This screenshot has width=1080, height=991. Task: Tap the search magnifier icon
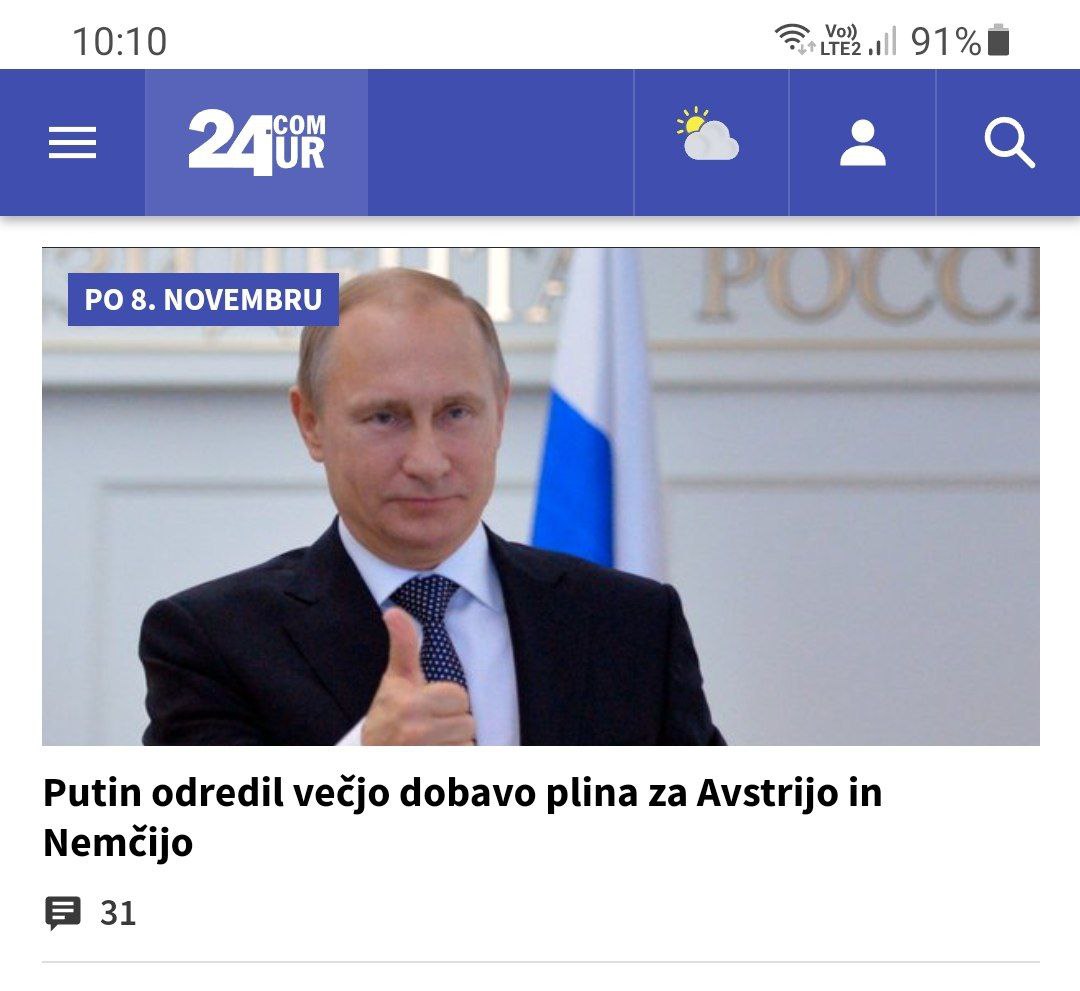click(1009, 143)
